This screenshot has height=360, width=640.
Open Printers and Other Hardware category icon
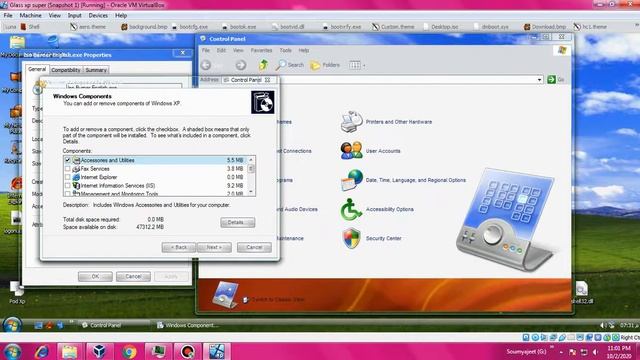(351, 122)
